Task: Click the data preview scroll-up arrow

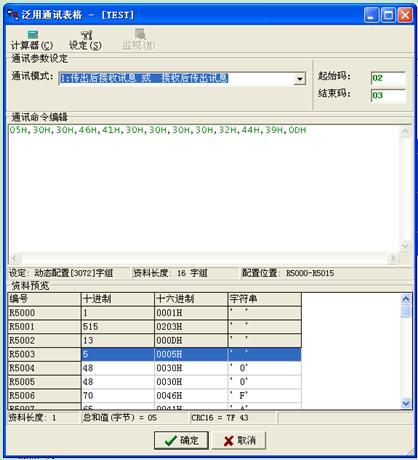Action: [406, 299]
